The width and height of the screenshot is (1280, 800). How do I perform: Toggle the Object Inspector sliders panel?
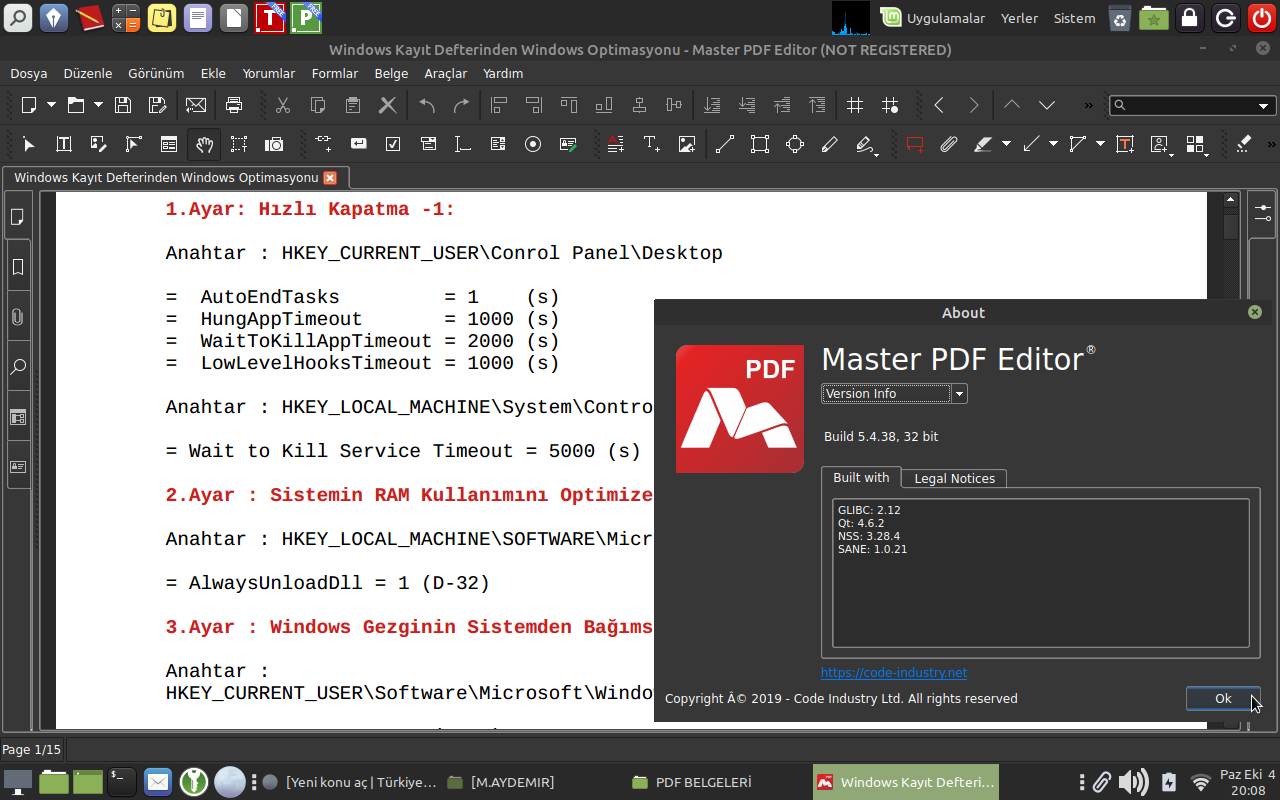tap(1263, 212)
